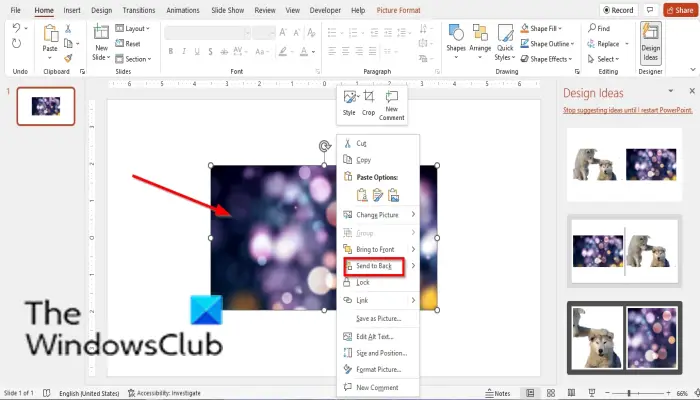Select slide 1 thumbnail in panel
Screen dimensions: 700x400
click(x=46, y=106)
